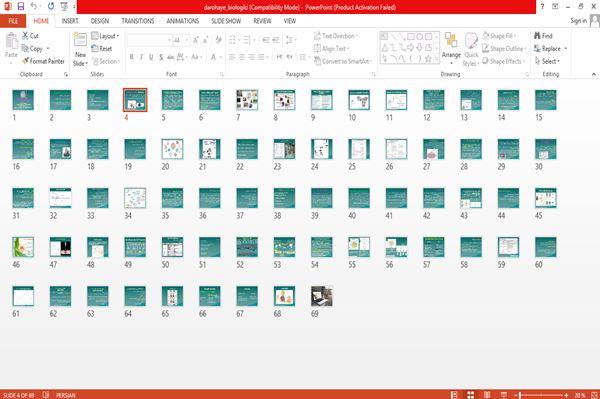Switch to Slide Sorter view icon
Screen dimensions: 600x399
pos(471,395)
